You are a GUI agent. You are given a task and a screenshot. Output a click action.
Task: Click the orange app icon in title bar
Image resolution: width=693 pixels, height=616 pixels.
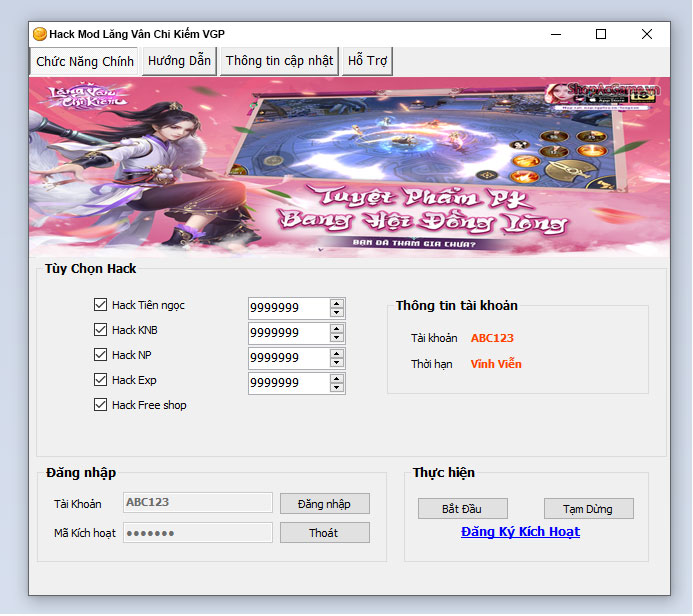tap(40, 34)
